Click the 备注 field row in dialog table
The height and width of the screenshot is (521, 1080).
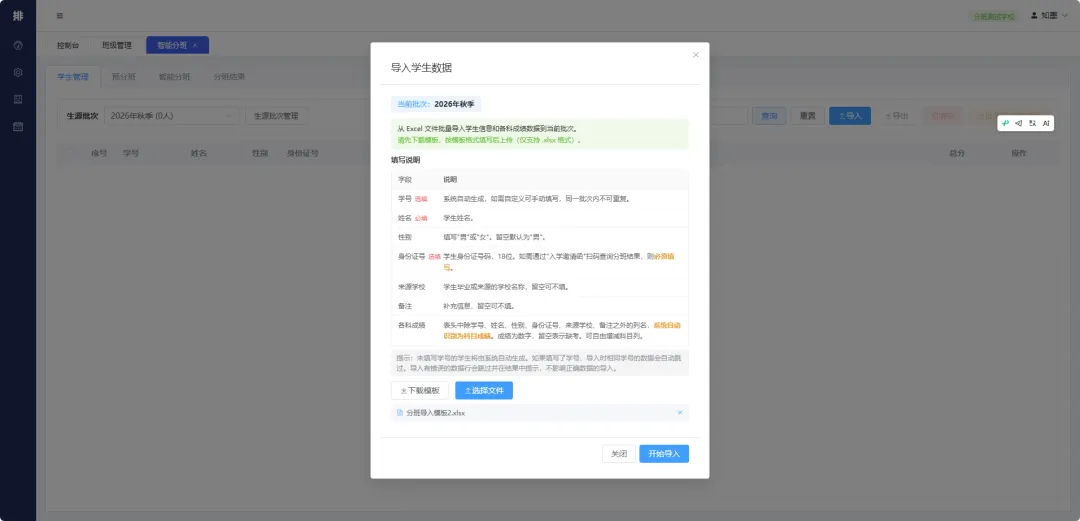(539, 306)
